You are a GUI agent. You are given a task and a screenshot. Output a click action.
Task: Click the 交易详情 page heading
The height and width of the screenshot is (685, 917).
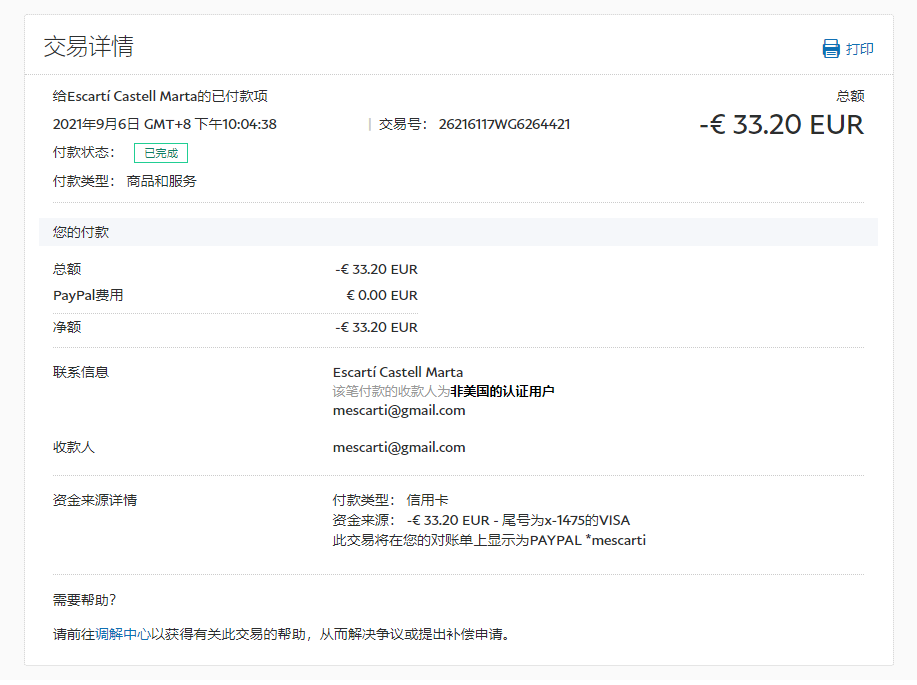[88, 46]
